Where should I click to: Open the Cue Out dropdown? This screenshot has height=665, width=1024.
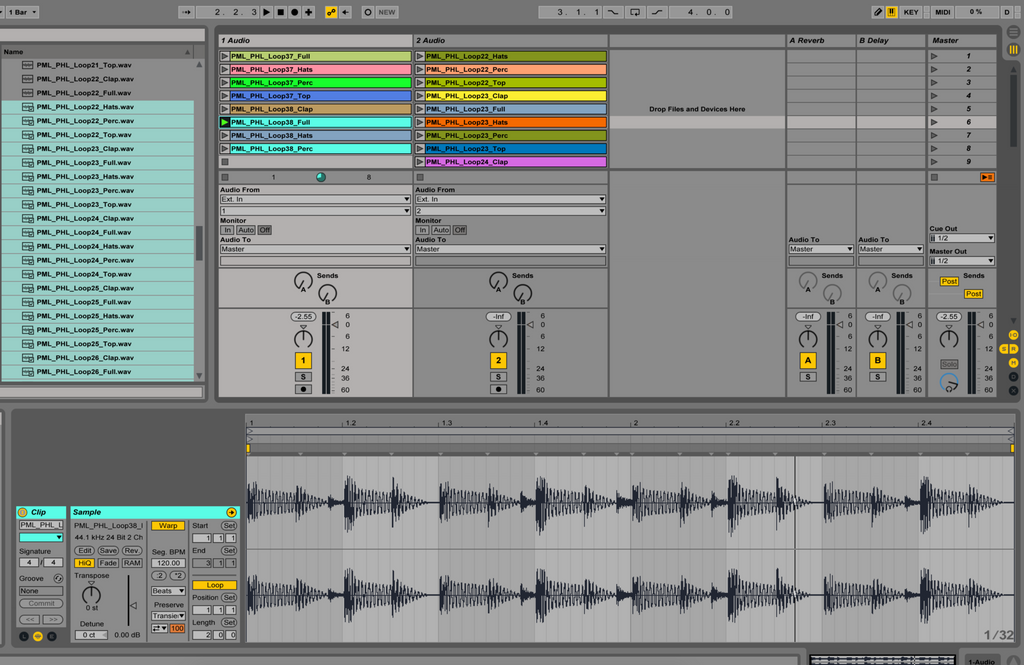click(961, 238)
